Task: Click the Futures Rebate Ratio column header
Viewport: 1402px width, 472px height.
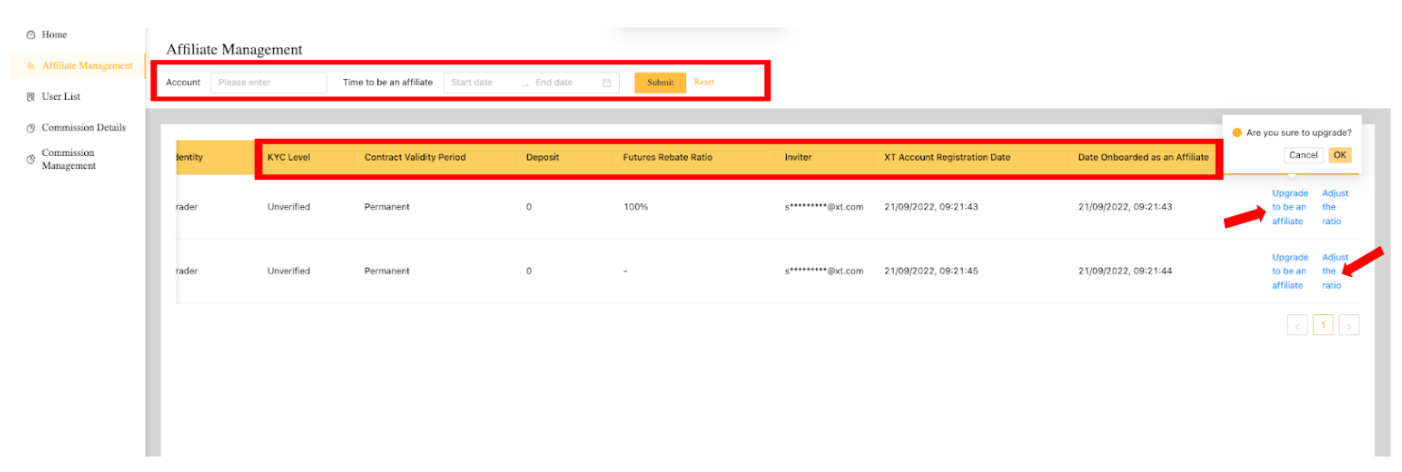Action: click(x=667, y=158)
